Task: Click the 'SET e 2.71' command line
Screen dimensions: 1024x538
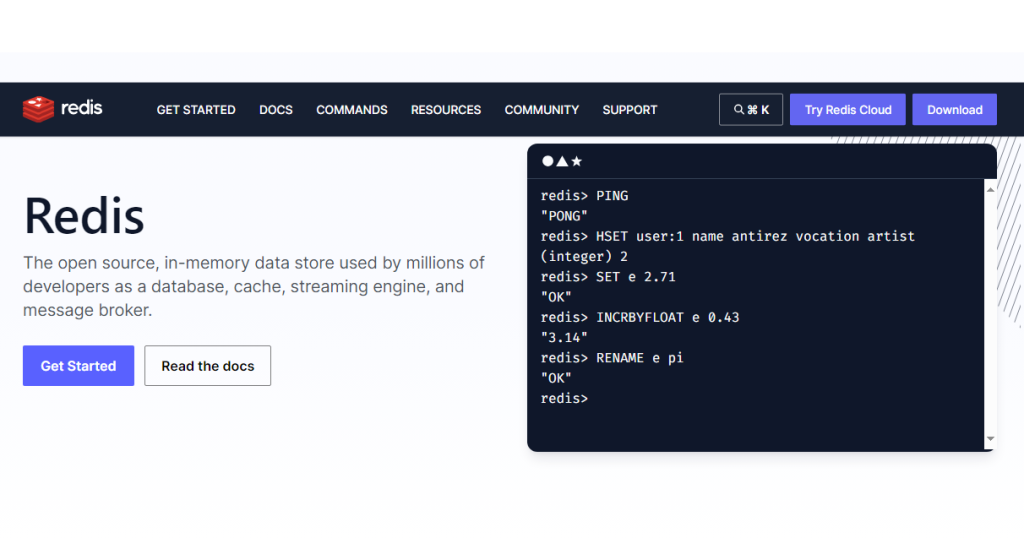Action: tap(608, 277)
